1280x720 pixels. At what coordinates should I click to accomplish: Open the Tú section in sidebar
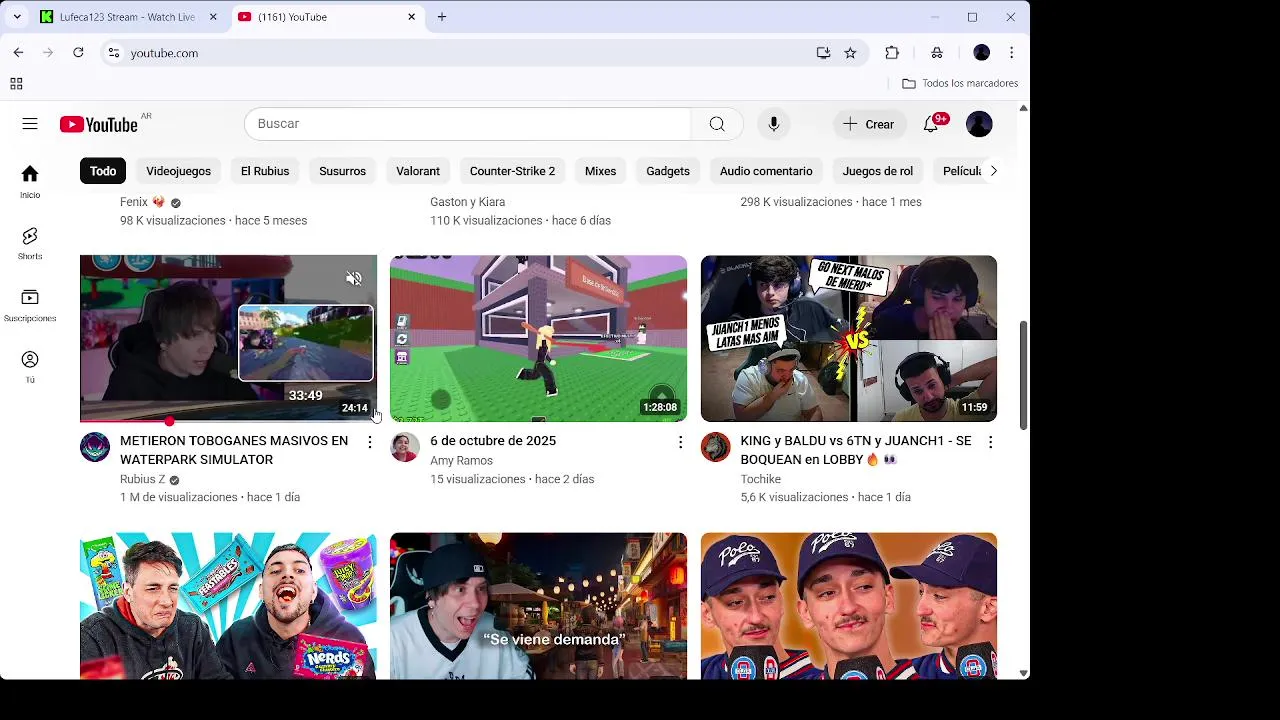30,367
